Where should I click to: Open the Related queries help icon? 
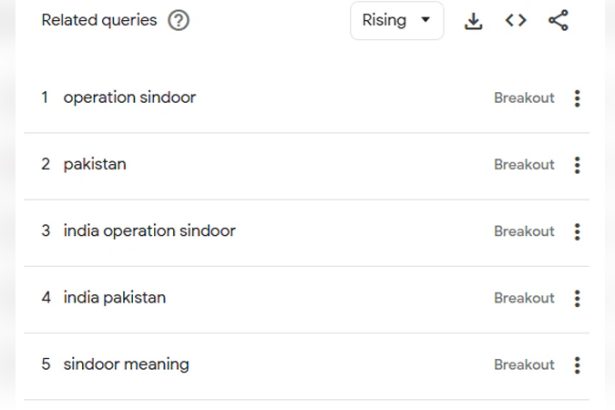coord(178,20)
